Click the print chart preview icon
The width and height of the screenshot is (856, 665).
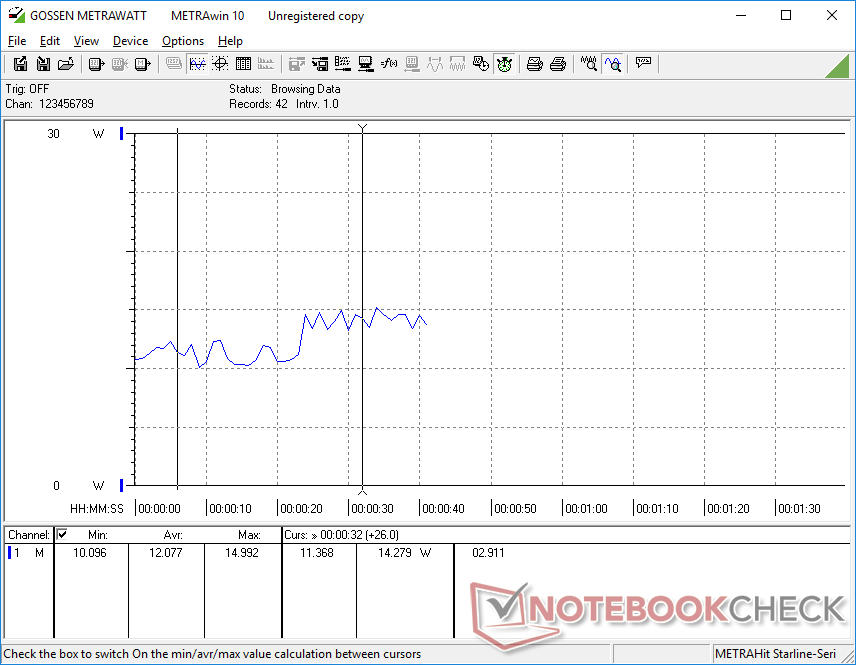click(x=534, y=64)
